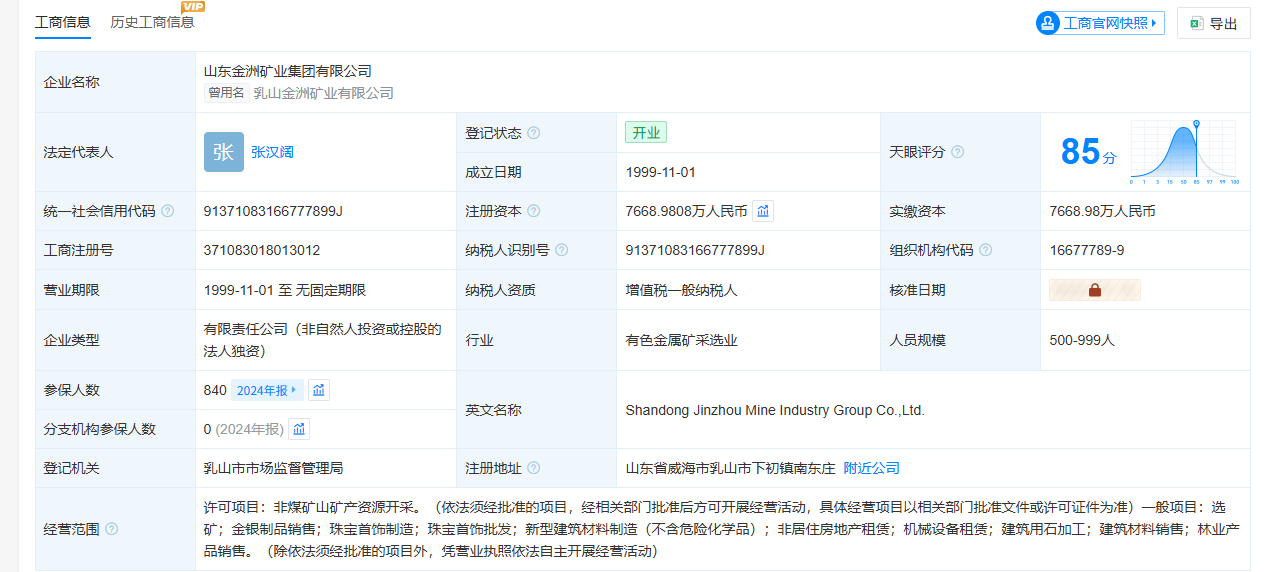
Task: Select 有色金属矿采选业 industry value
Action: 682,340
